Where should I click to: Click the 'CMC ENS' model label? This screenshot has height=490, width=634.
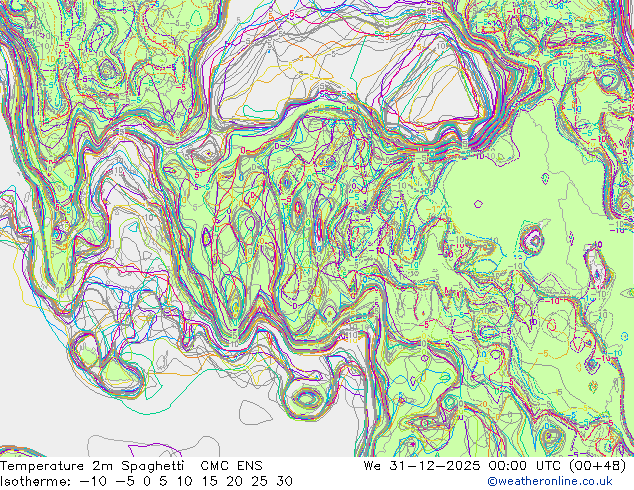click(x=231, y=466)
